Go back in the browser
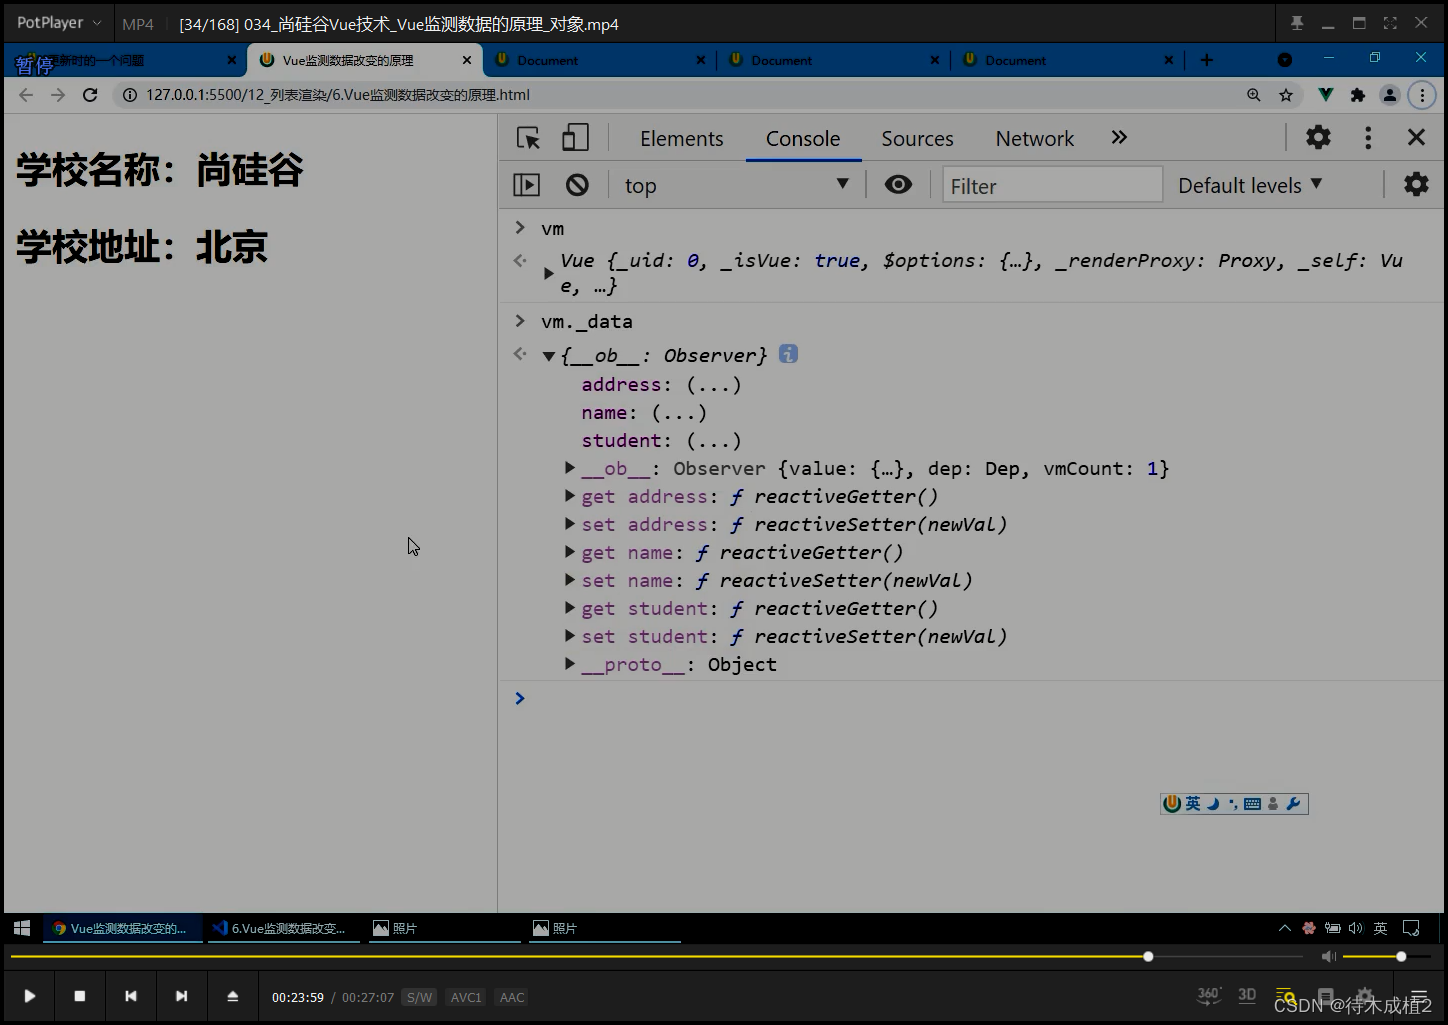 point(26,95)
